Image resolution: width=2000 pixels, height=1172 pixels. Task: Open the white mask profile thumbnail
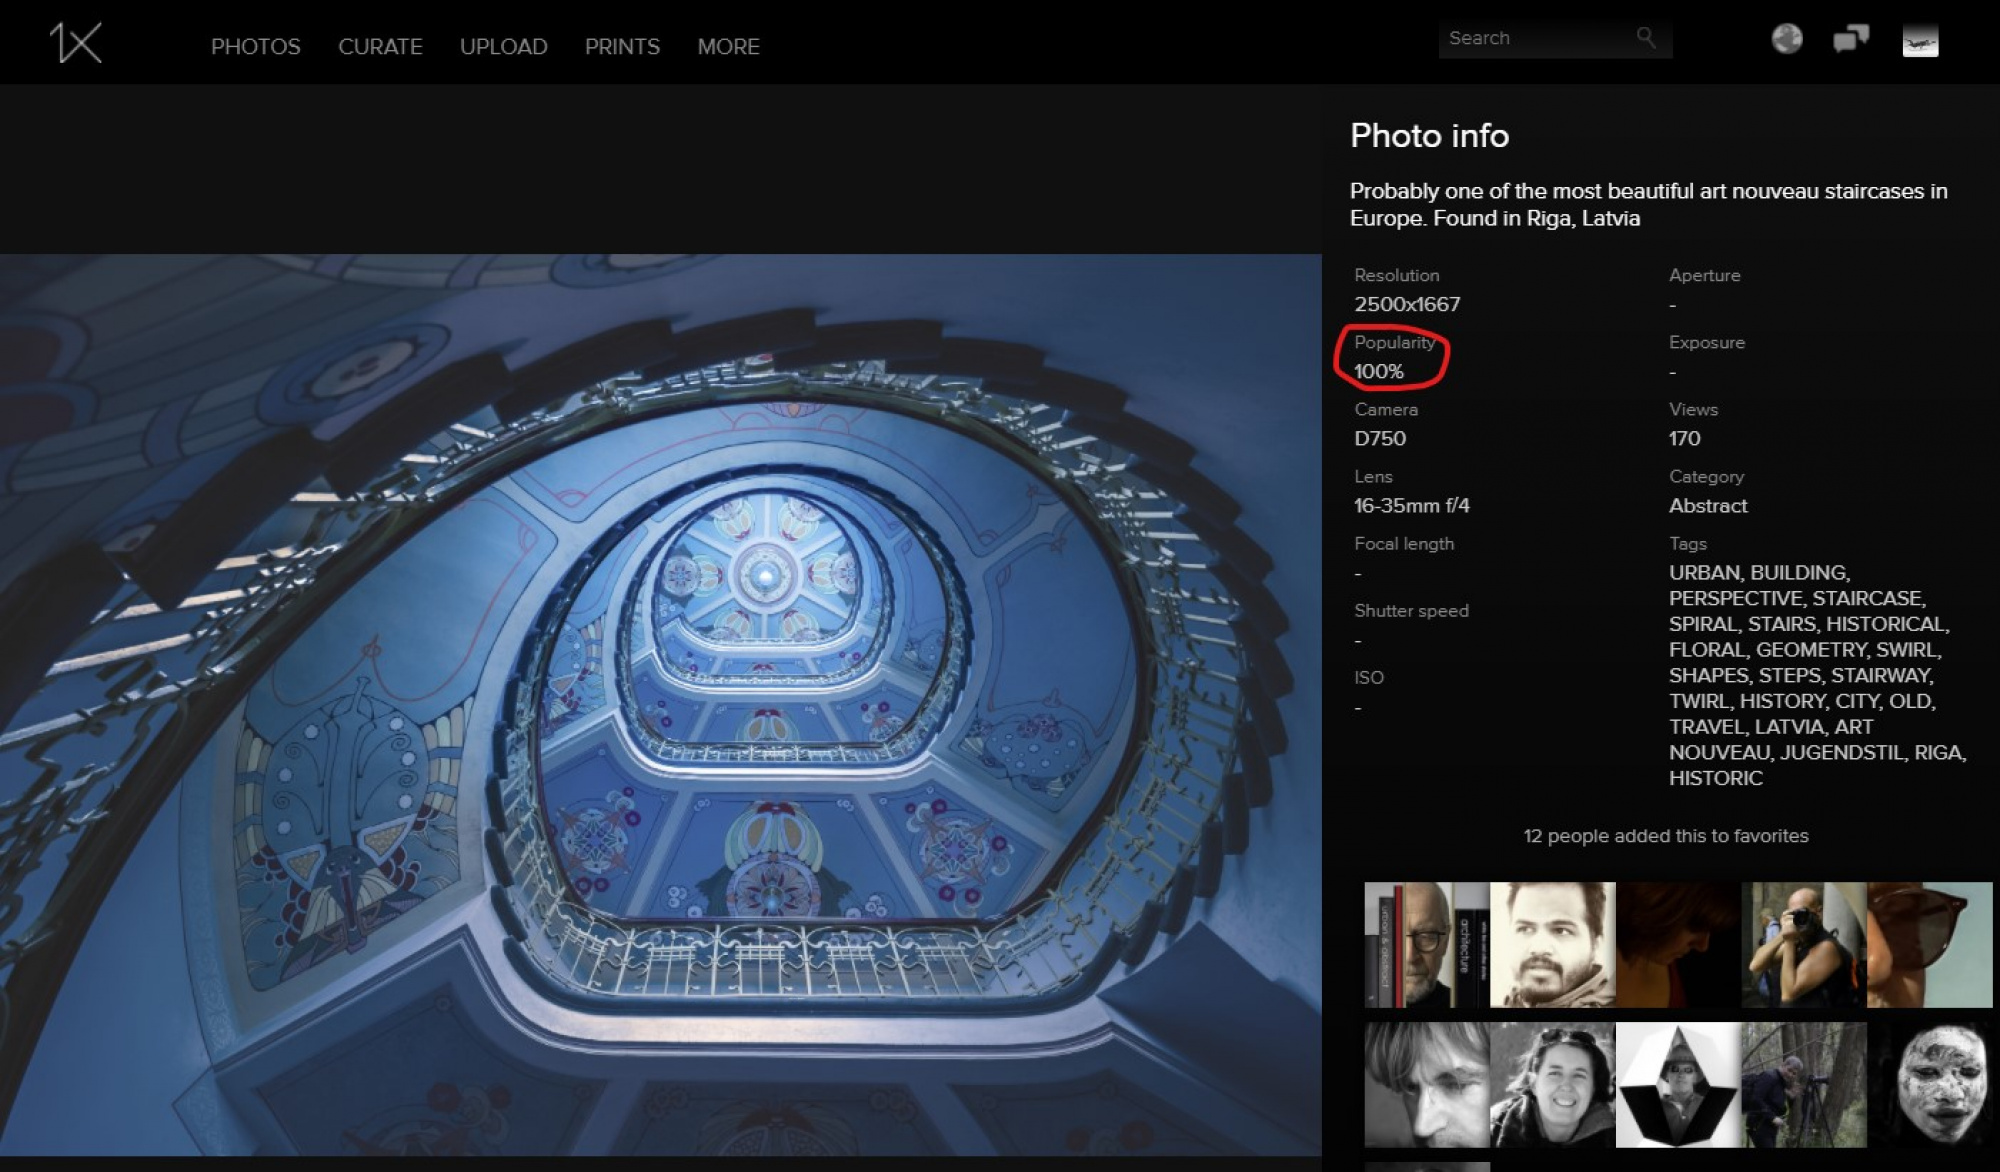tap(1930, 1084)
